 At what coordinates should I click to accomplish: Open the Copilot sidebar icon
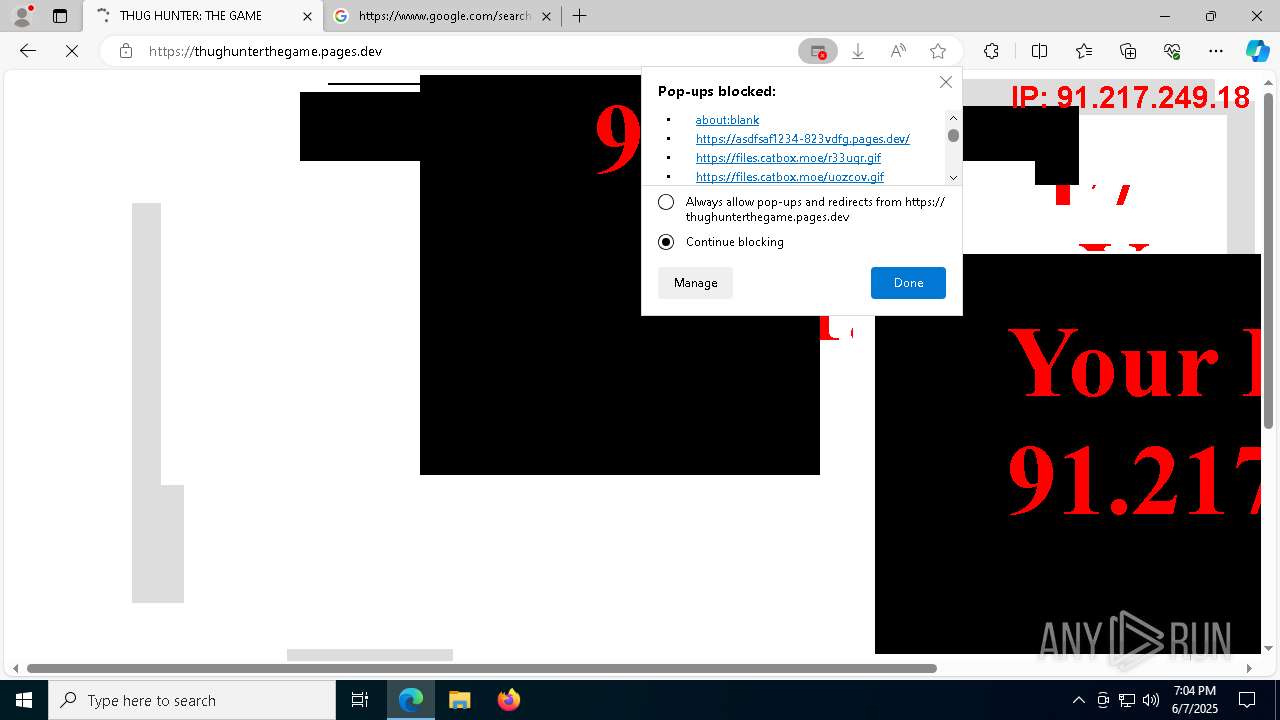pos(1257,51)
